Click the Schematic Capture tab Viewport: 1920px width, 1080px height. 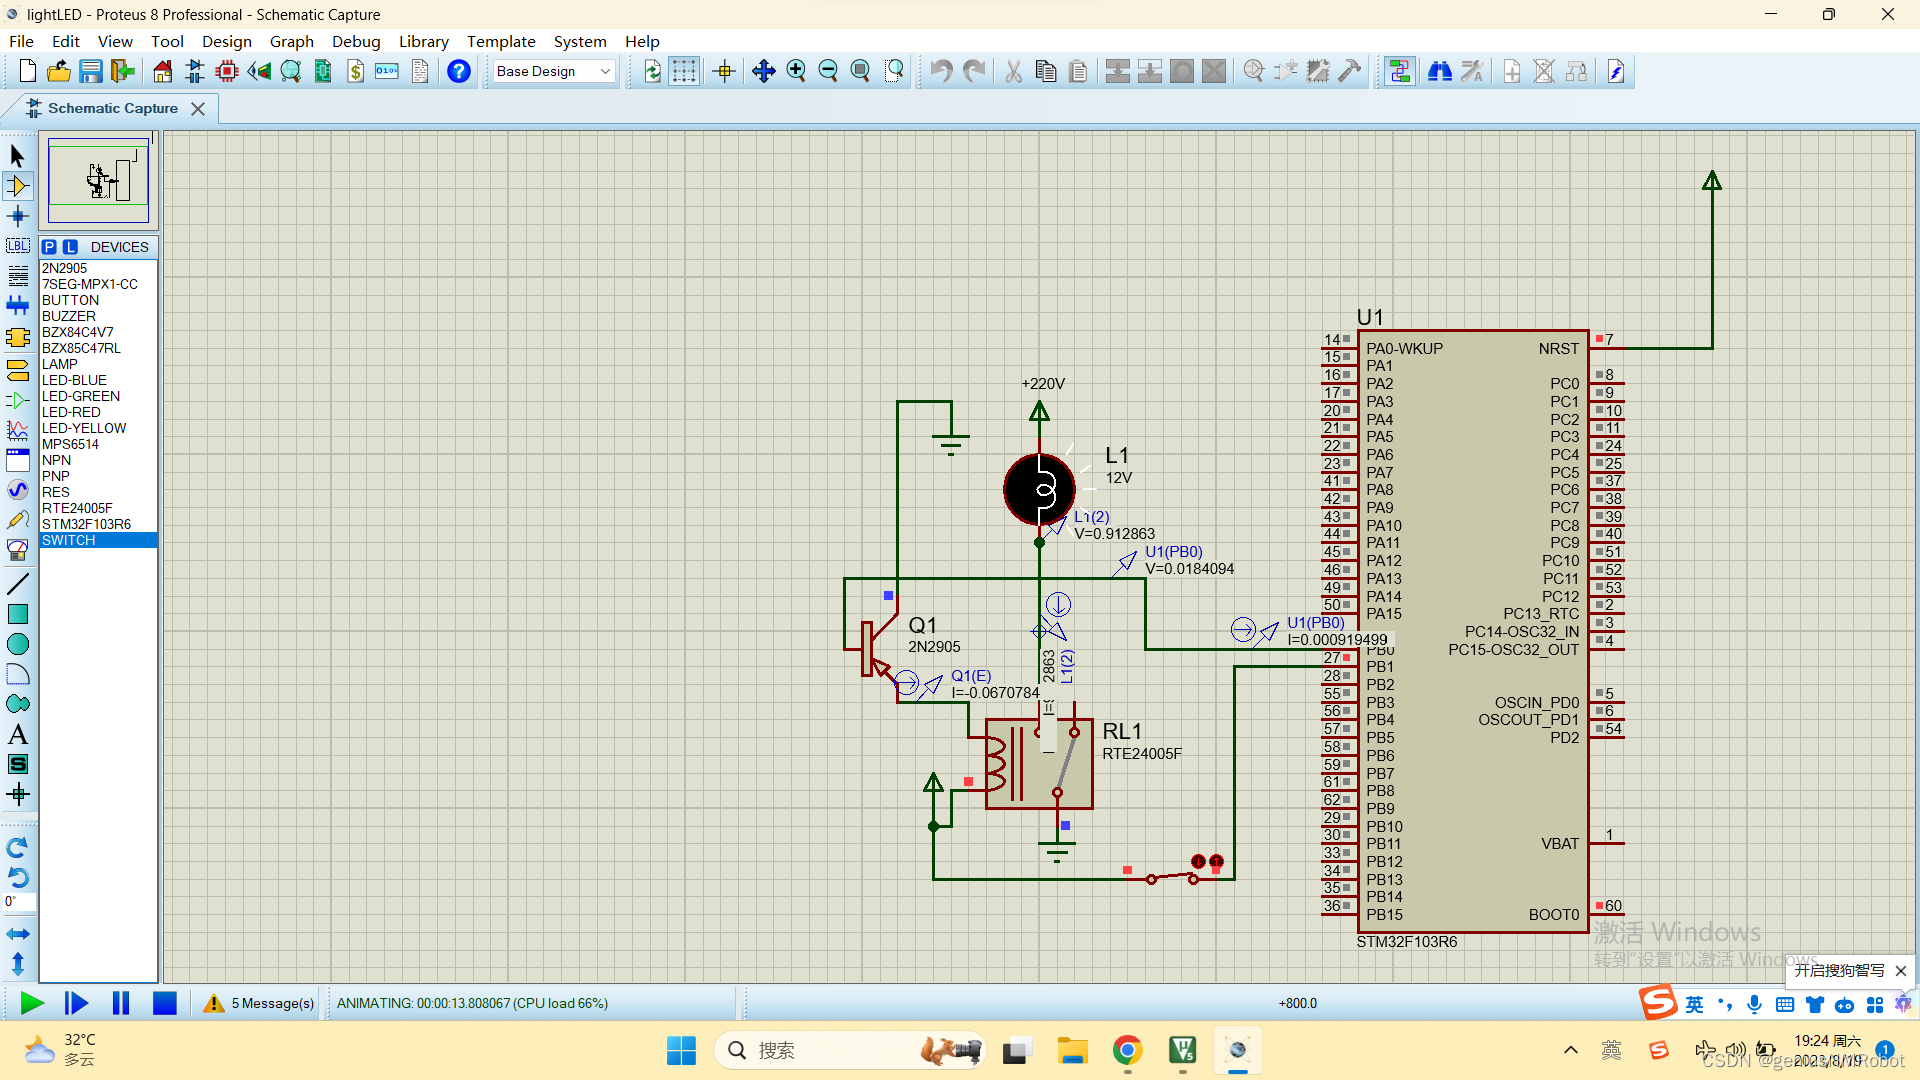112,107
